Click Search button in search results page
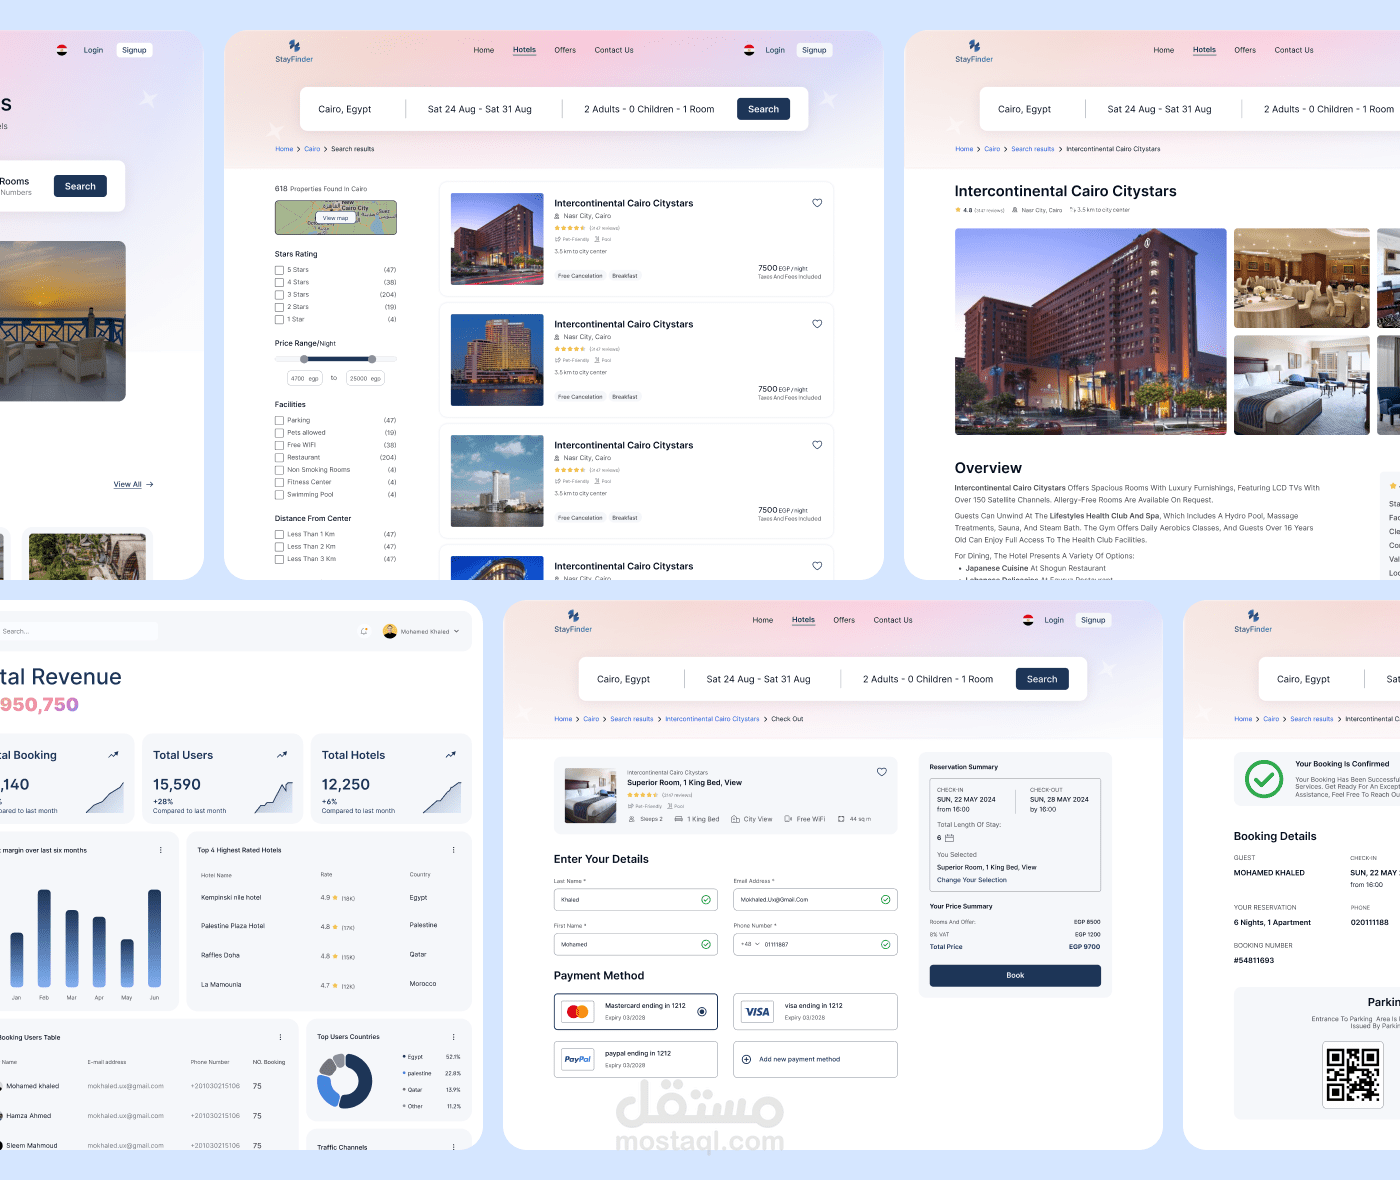The width and height of the screenshot is (1400, 1180). click(763, 109)
